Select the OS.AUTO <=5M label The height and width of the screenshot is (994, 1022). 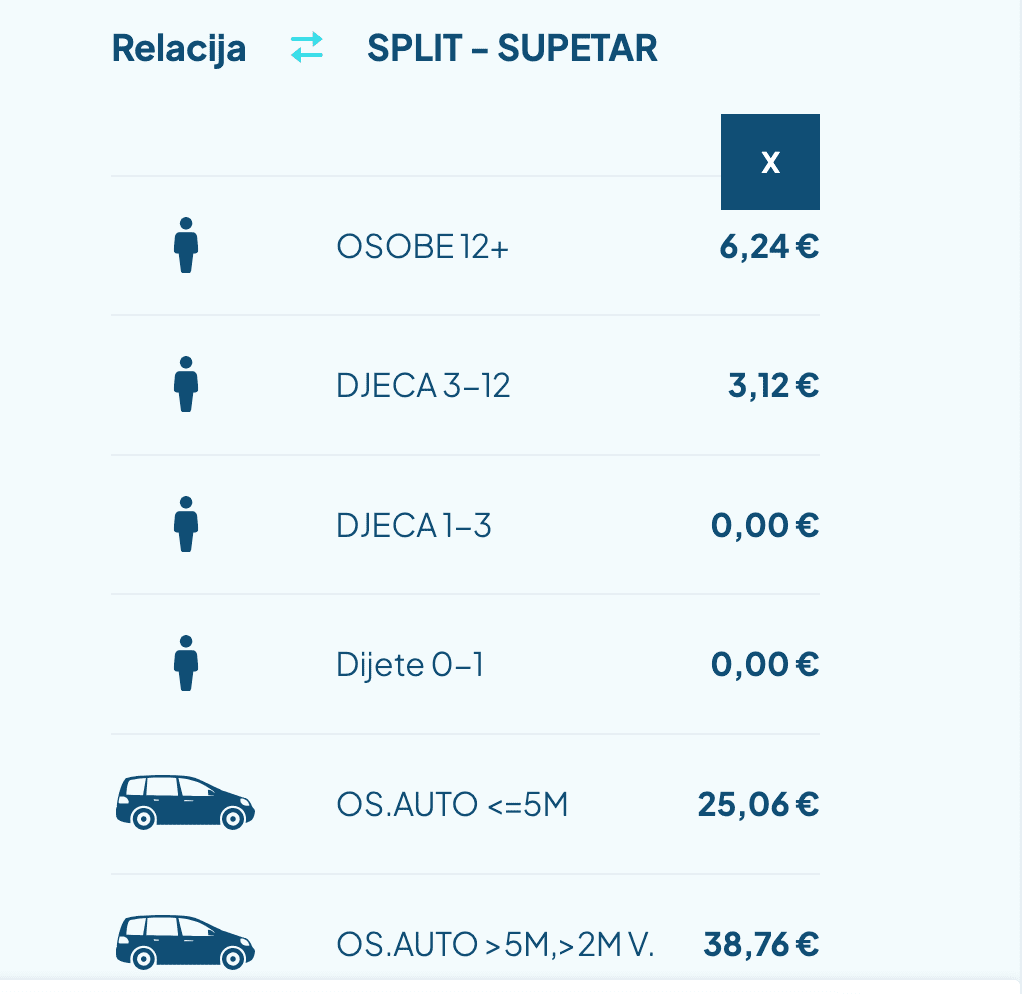452,805
